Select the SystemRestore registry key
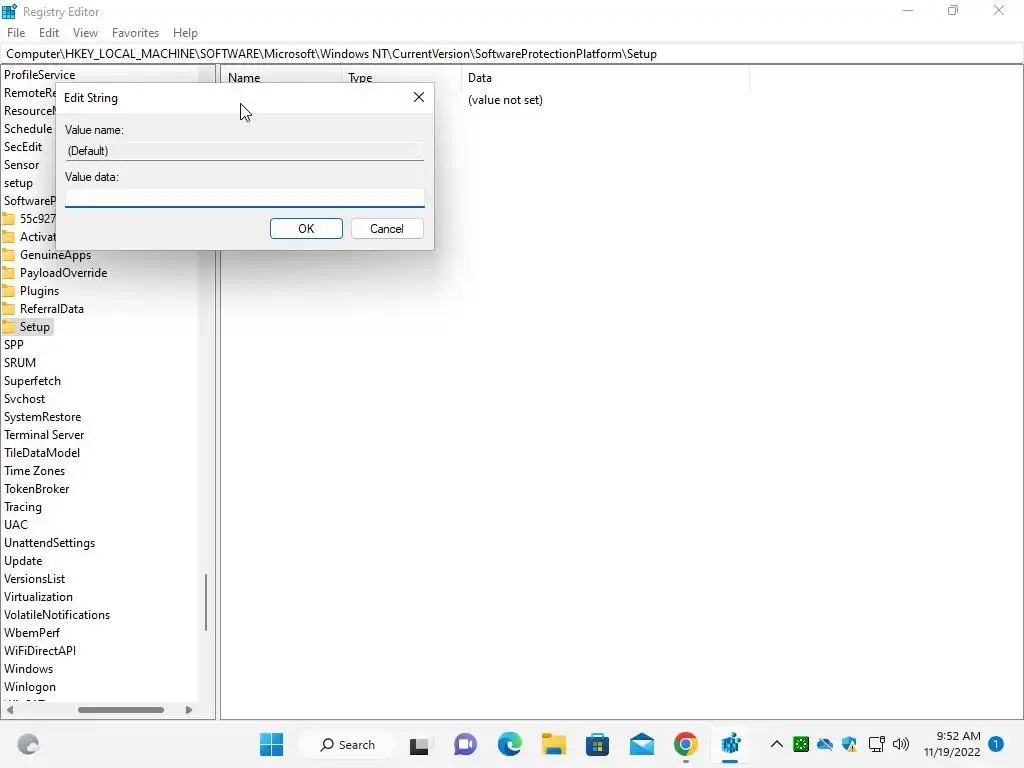The image size is (1024, 768). click(42, 417)
